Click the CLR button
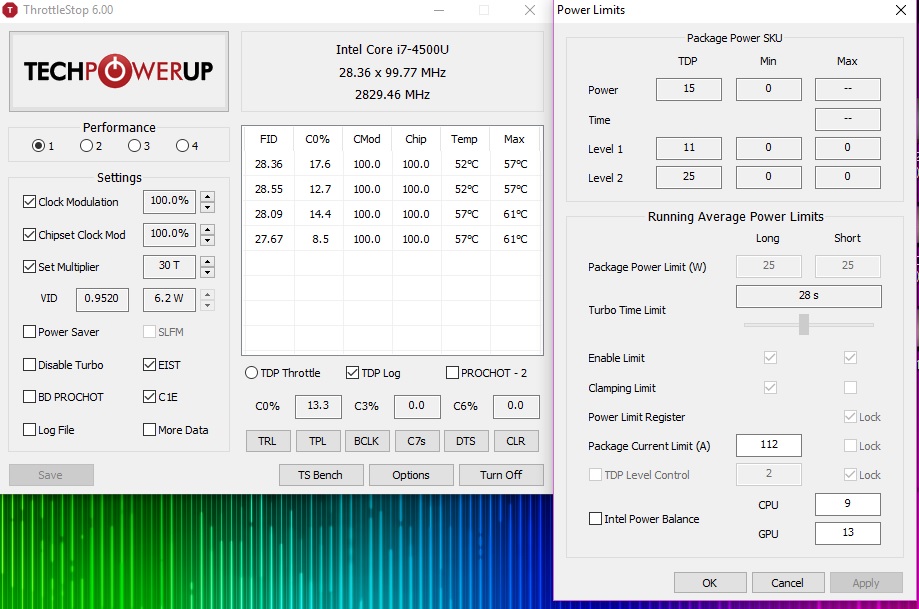This screenshot has height=609, width=919. click(x=516, y=441)
